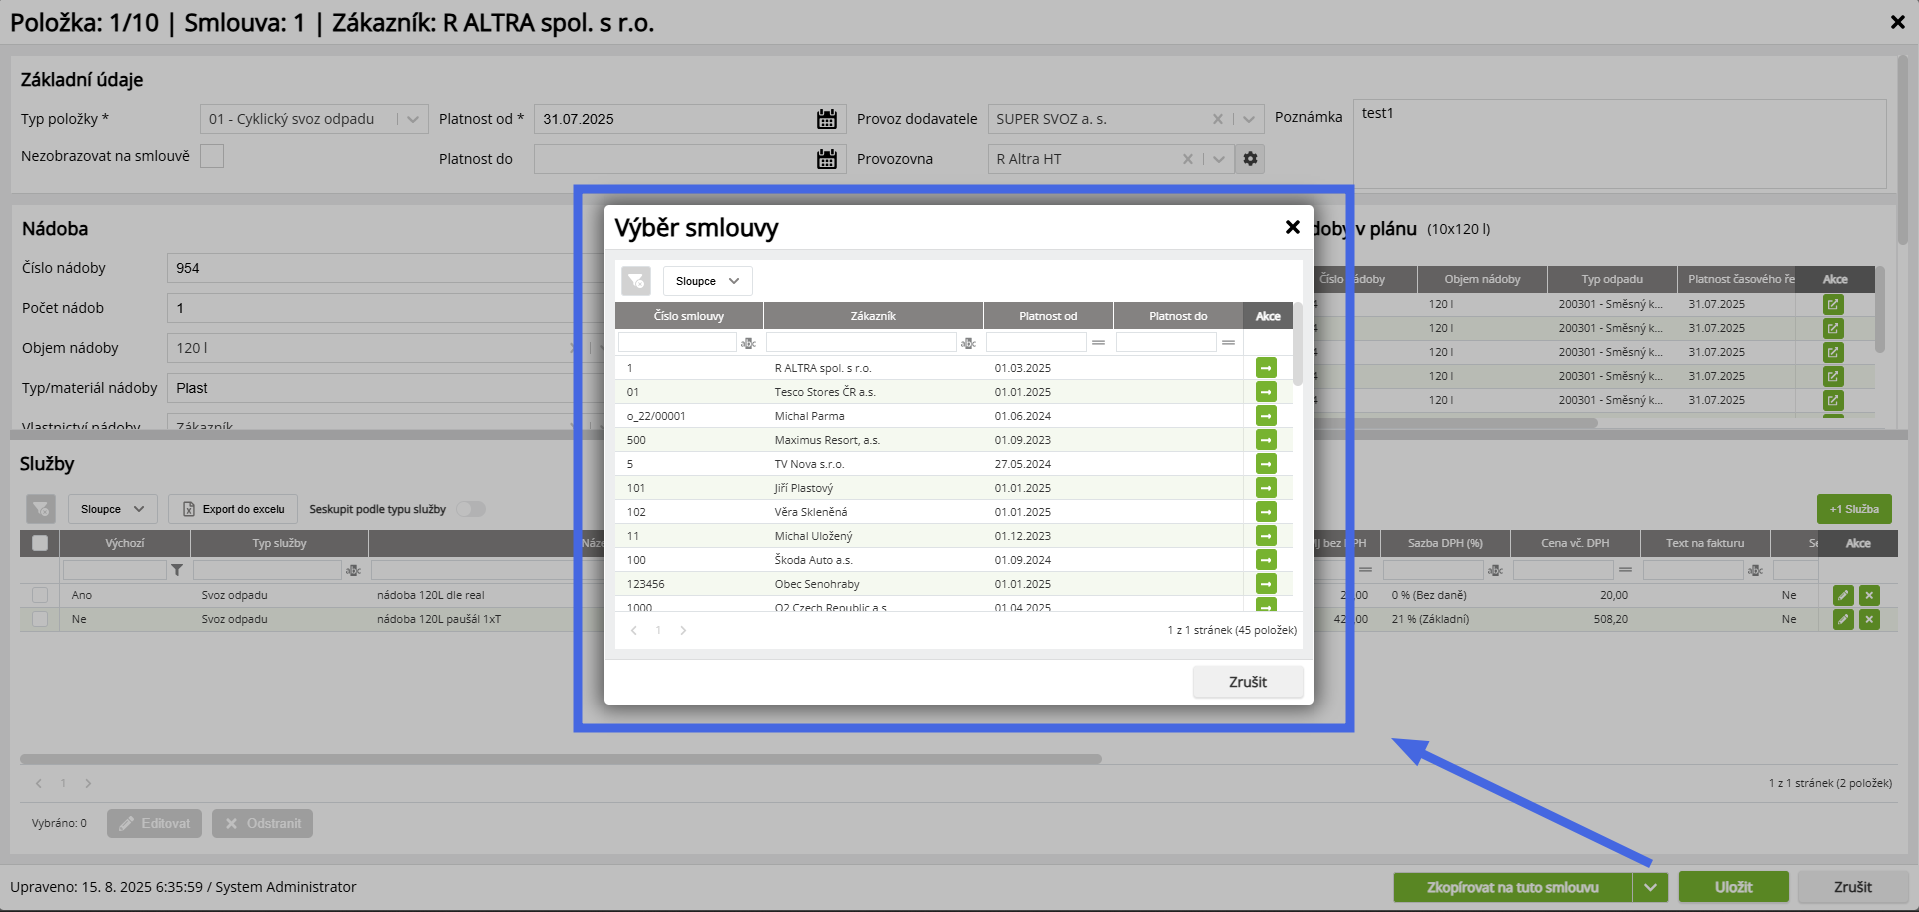Click green arrow for Michal Parma contract
This screenshot has width=1919, height=912.
pyautogui.click(x=1266, y=416)
